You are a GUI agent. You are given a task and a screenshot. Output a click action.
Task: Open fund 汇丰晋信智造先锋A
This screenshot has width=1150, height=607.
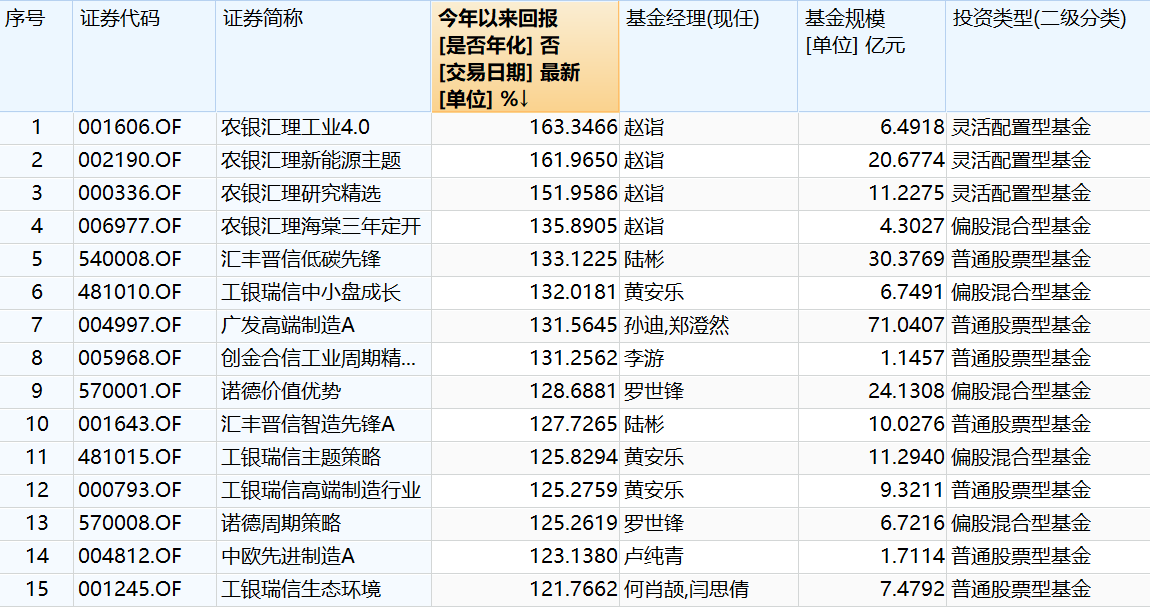coord(308,424)
